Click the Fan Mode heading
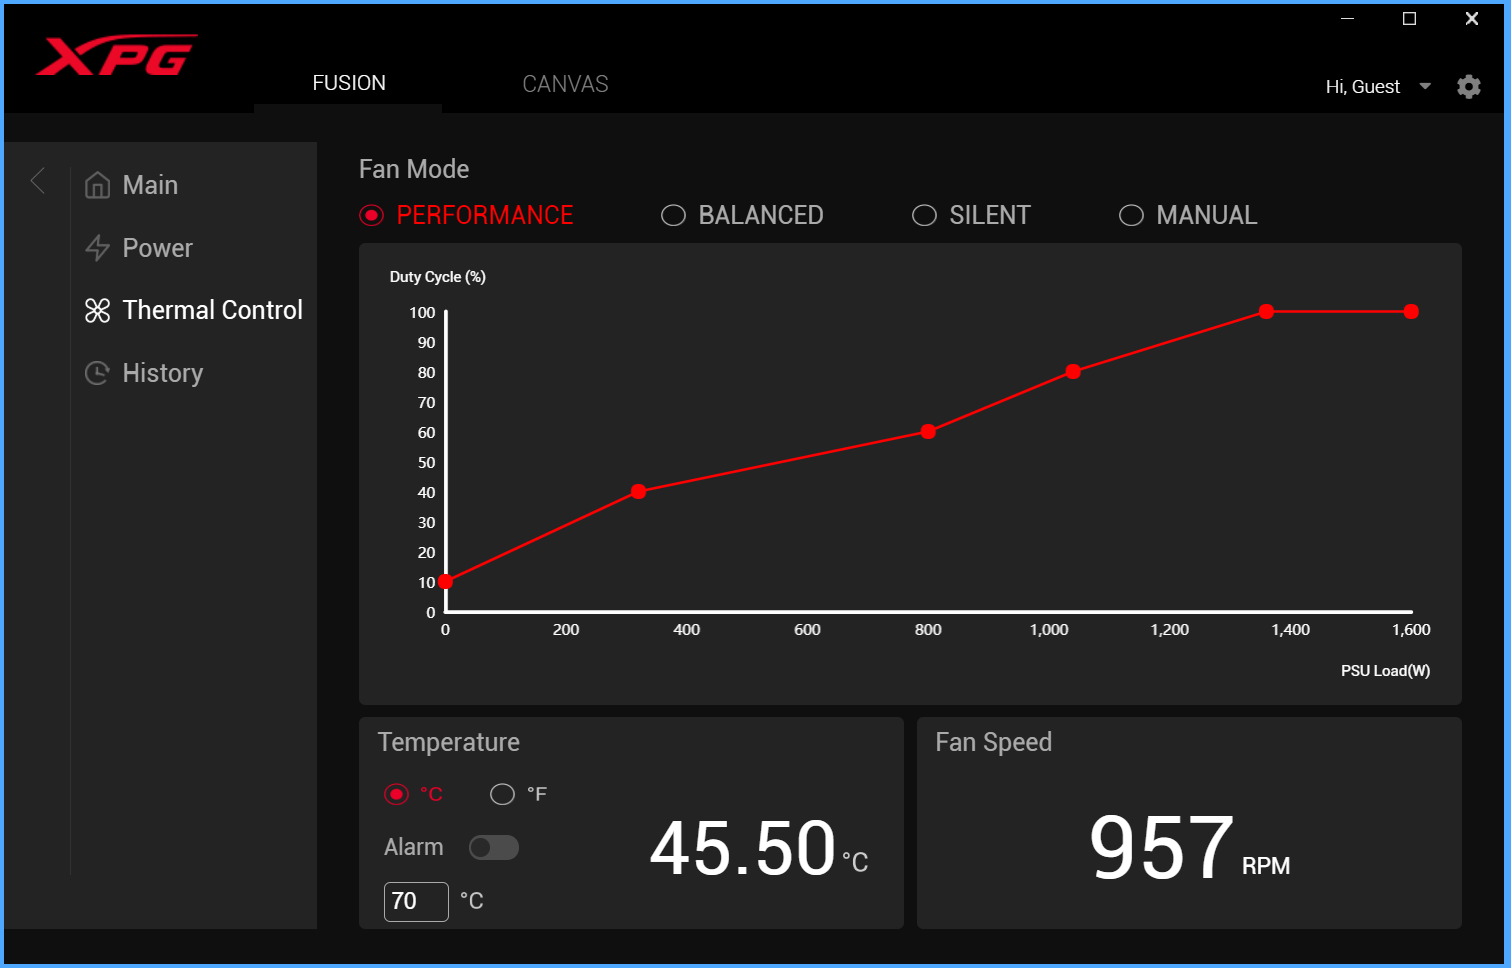Viewport: 1511px width, 968px height. coord(414,169)
